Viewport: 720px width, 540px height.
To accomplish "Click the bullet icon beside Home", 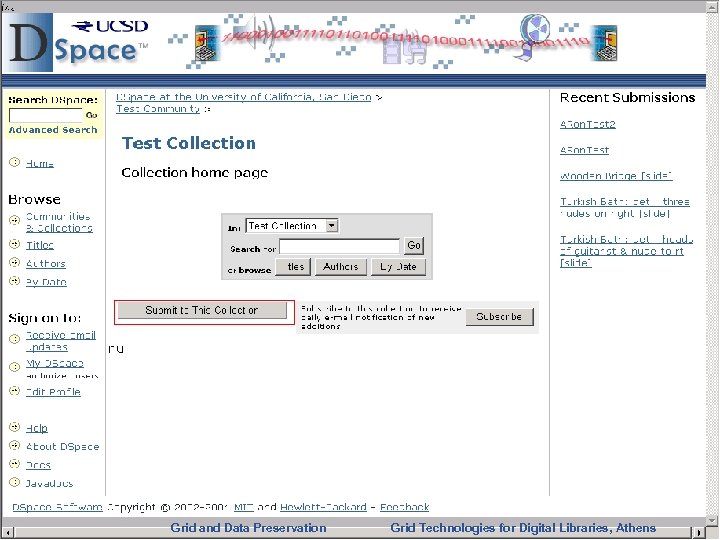I will point(15,162).
